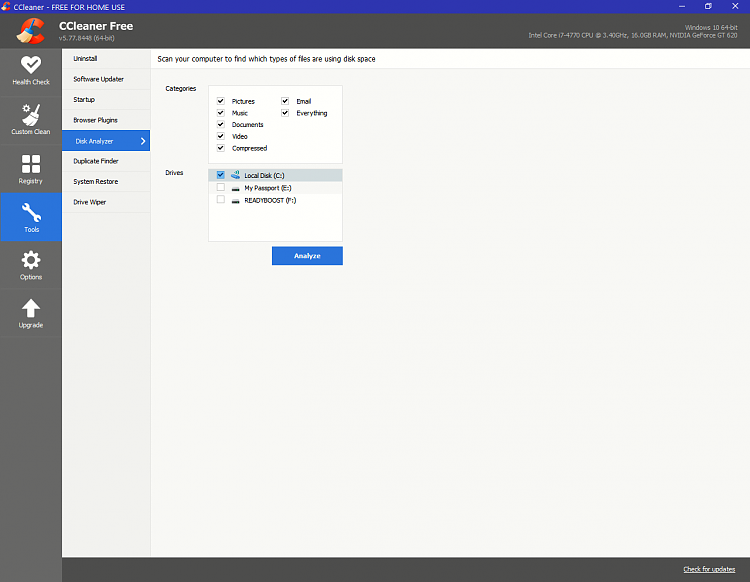Click the CCleaner Free heading text

[96, 26]
